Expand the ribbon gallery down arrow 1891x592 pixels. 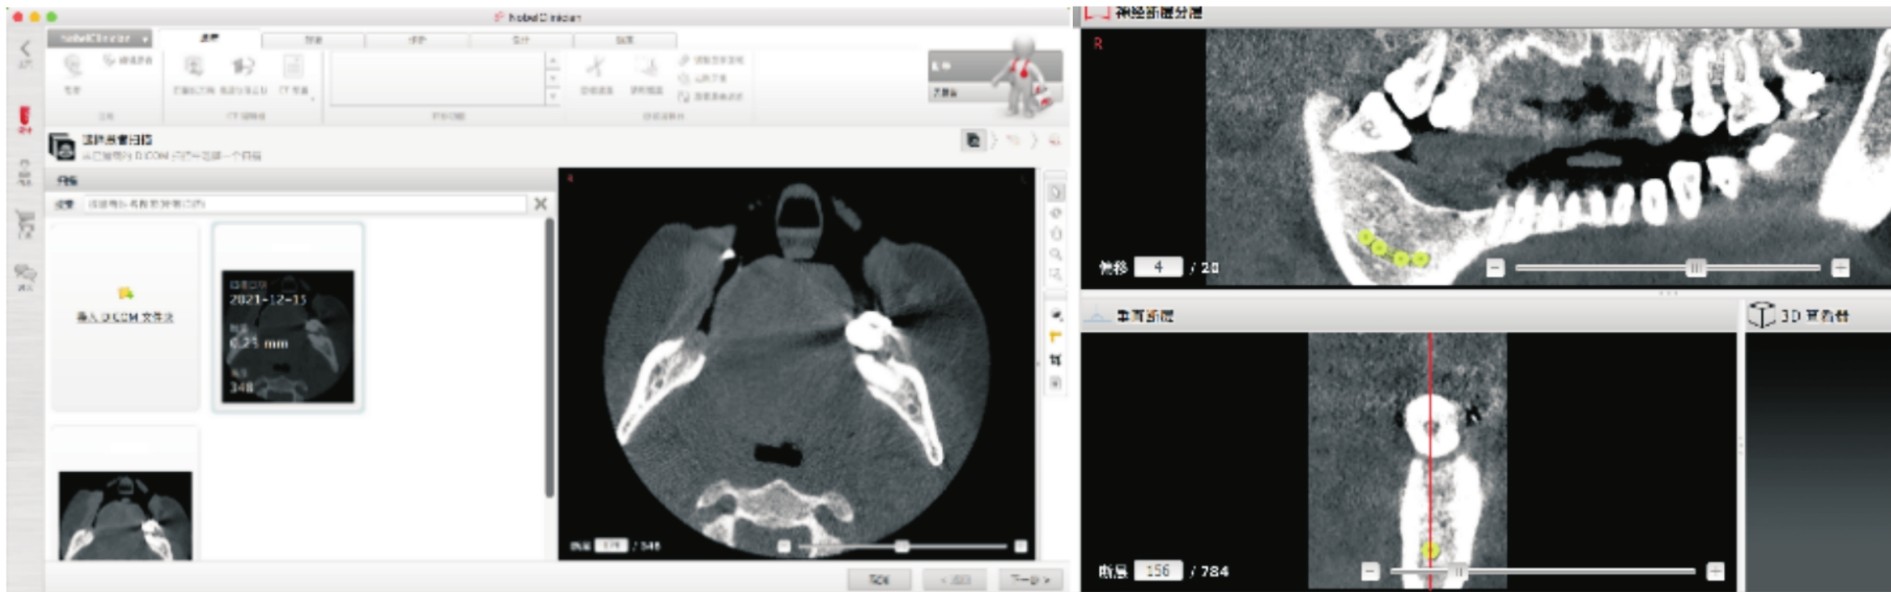click(552, 97)
